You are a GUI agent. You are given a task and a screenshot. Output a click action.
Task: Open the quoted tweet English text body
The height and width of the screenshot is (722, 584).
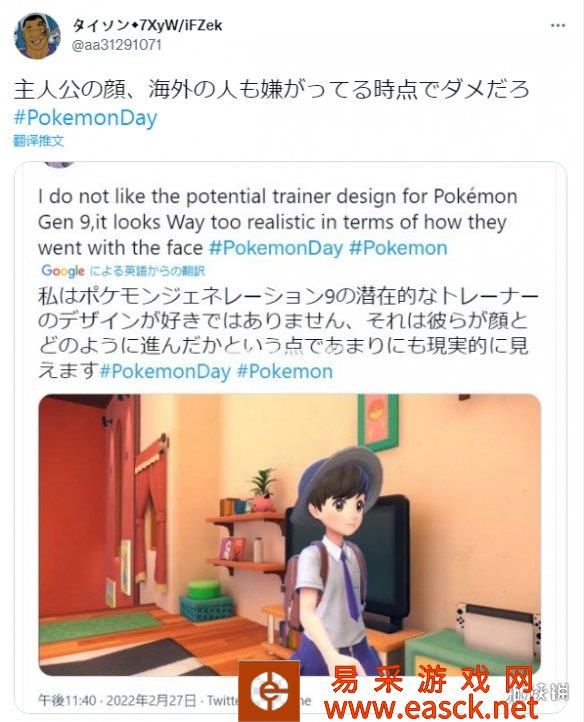coord(278,222)
